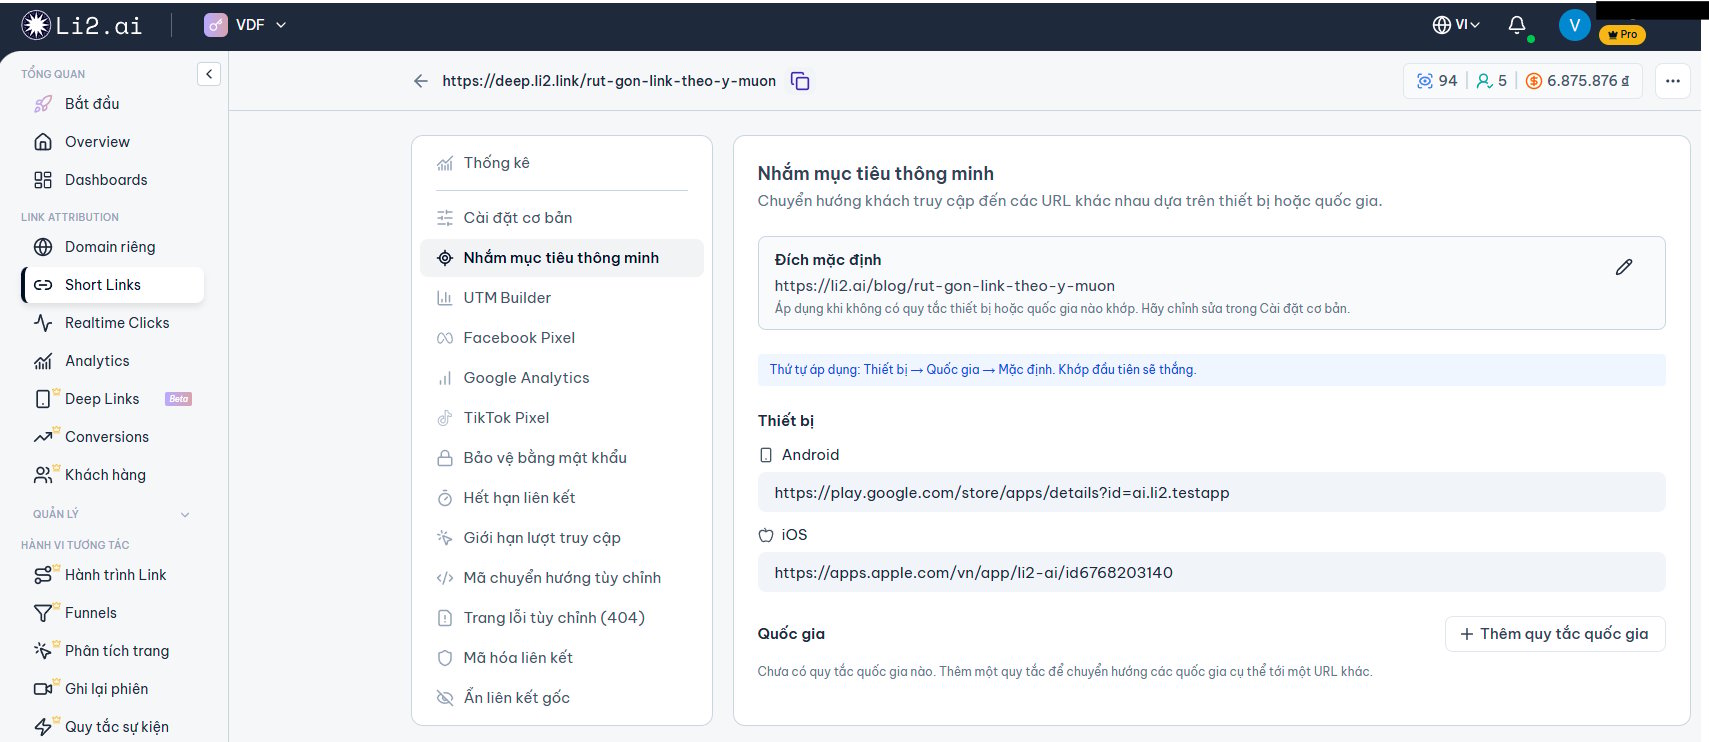
Task: Select Nhắm mục tiêu thông minh tab
Action: click(562, 258)
